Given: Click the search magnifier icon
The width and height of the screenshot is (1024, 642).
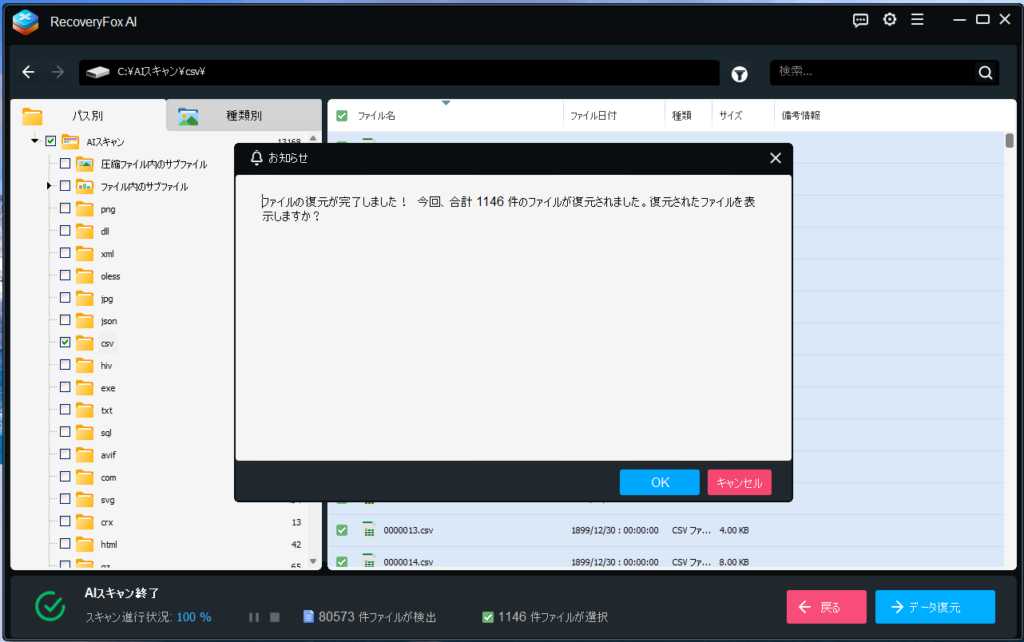Looking at the screenshot, I should tap(985, 72).
